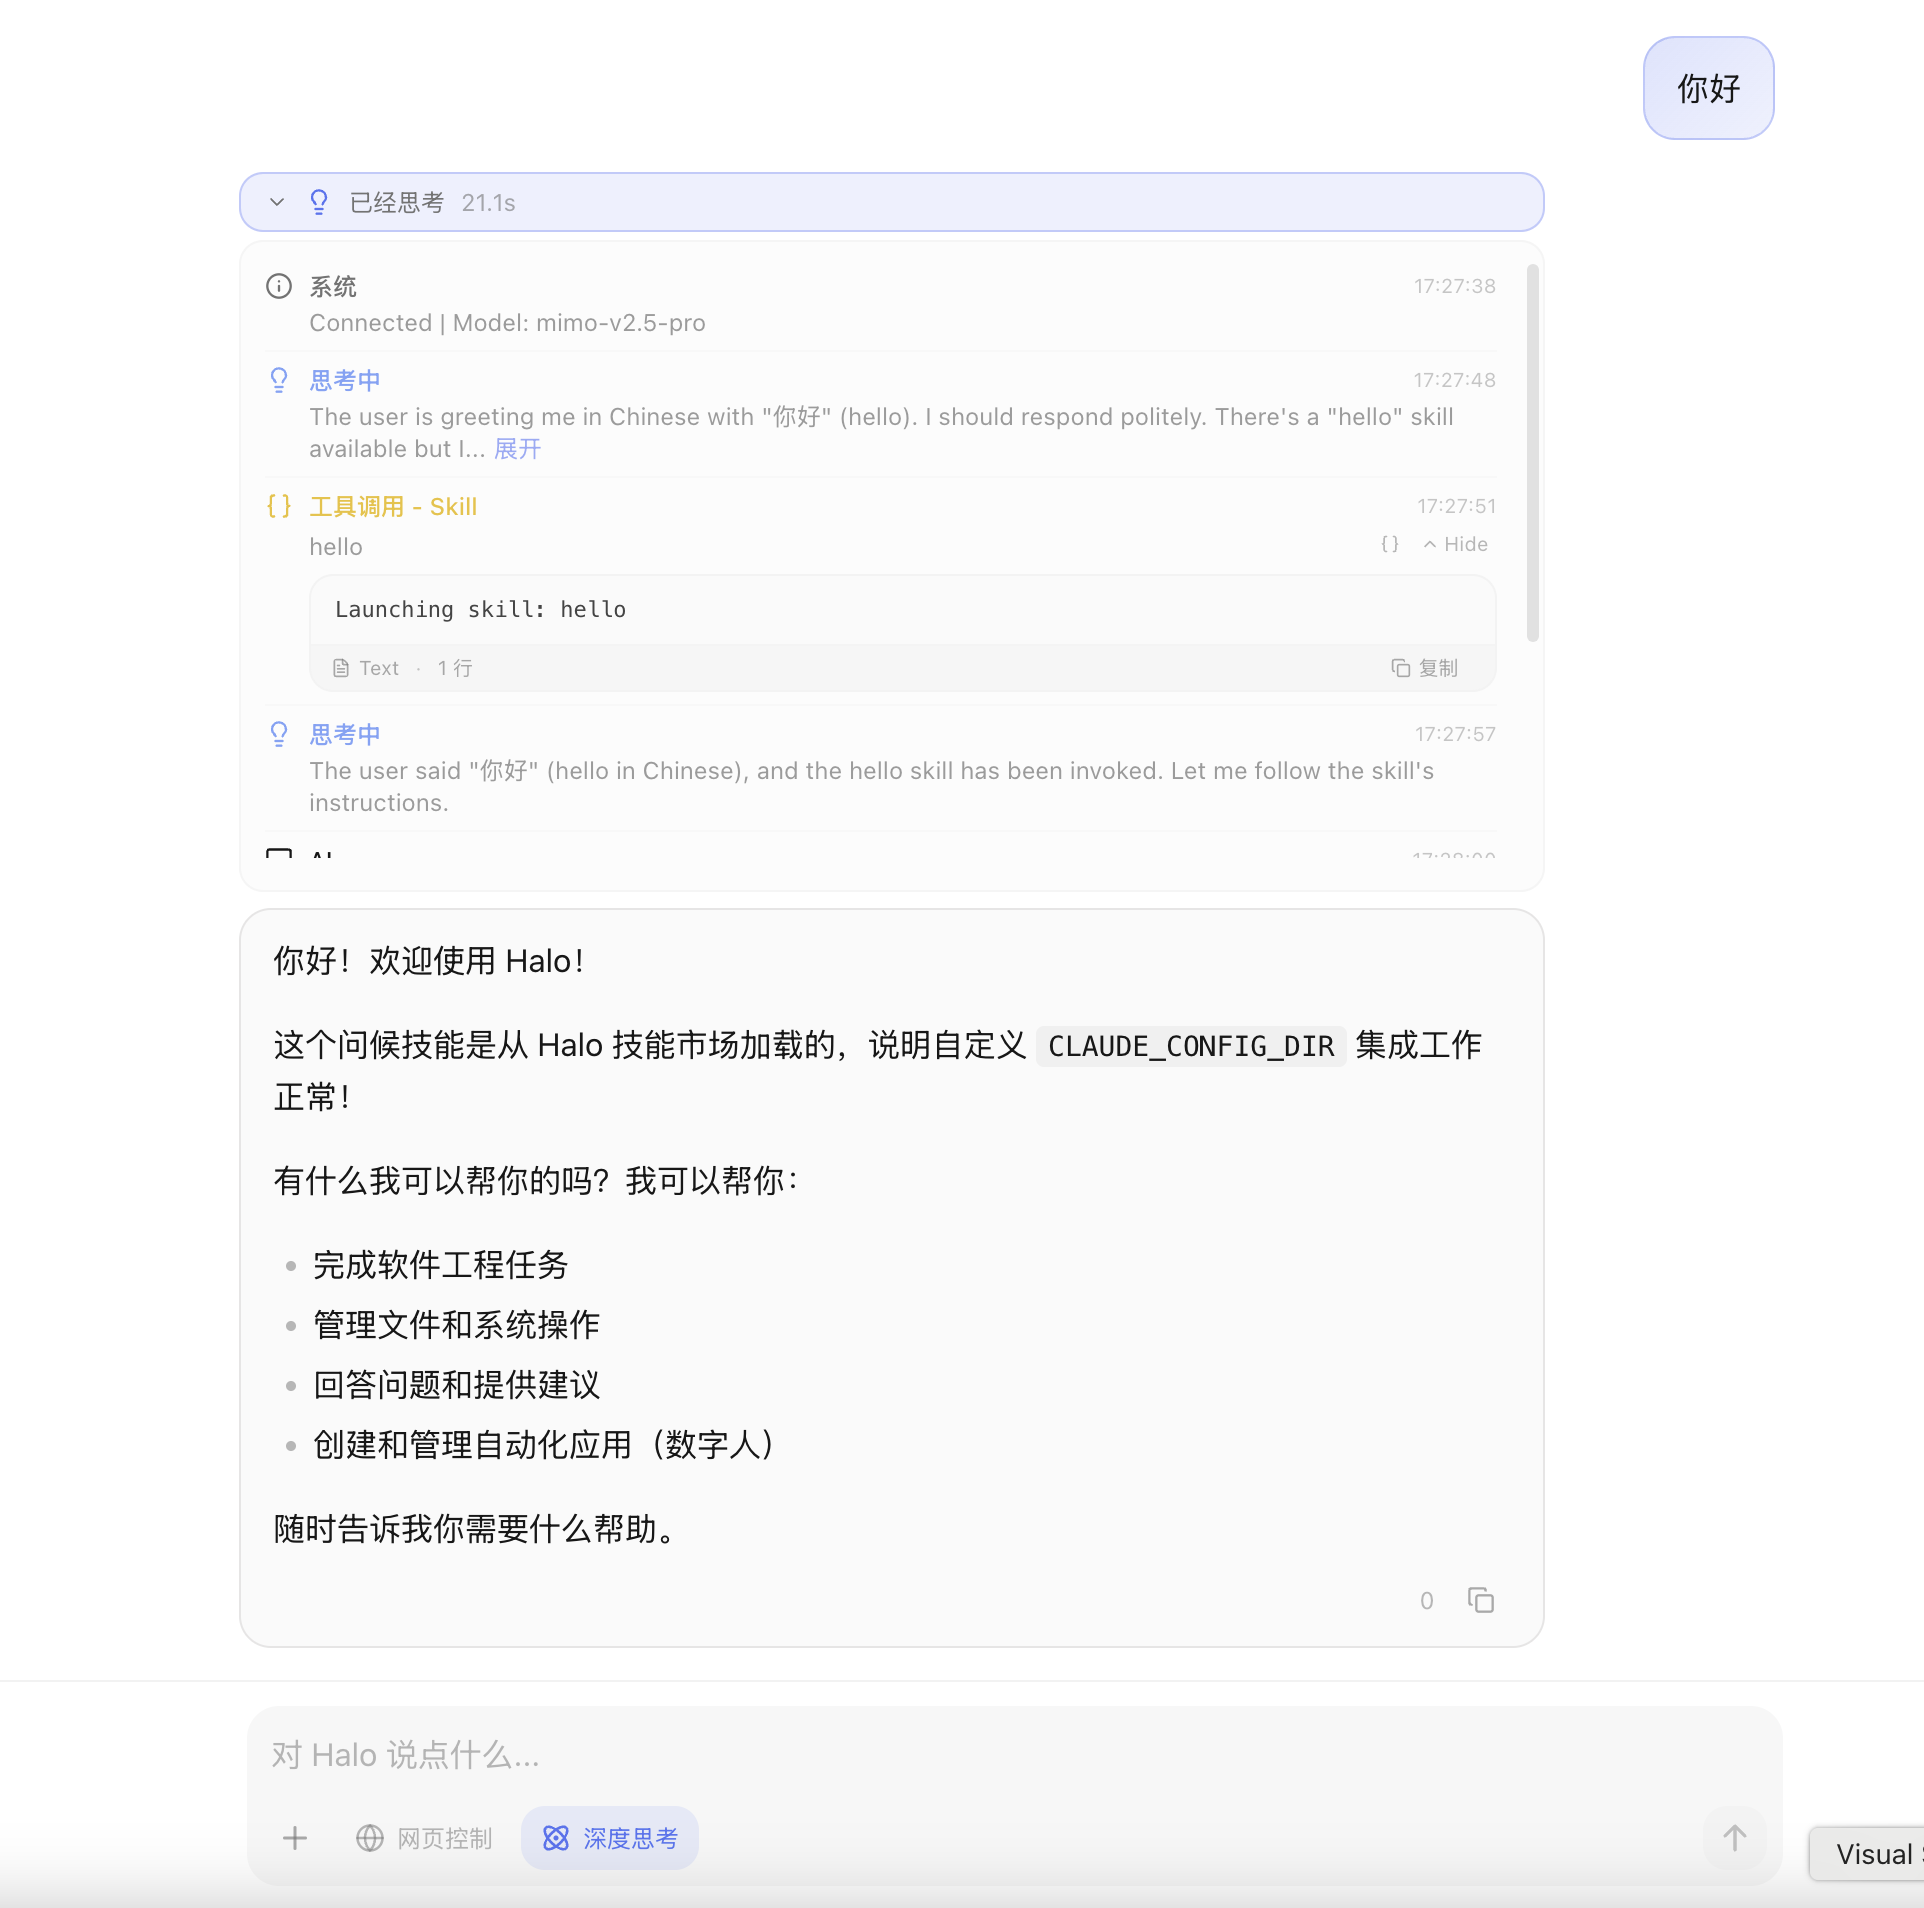Click Connected | Model: mimo-v2.5-pro text
Image resolution: width=1924 pixels, height=1908 pixels.
507,323
